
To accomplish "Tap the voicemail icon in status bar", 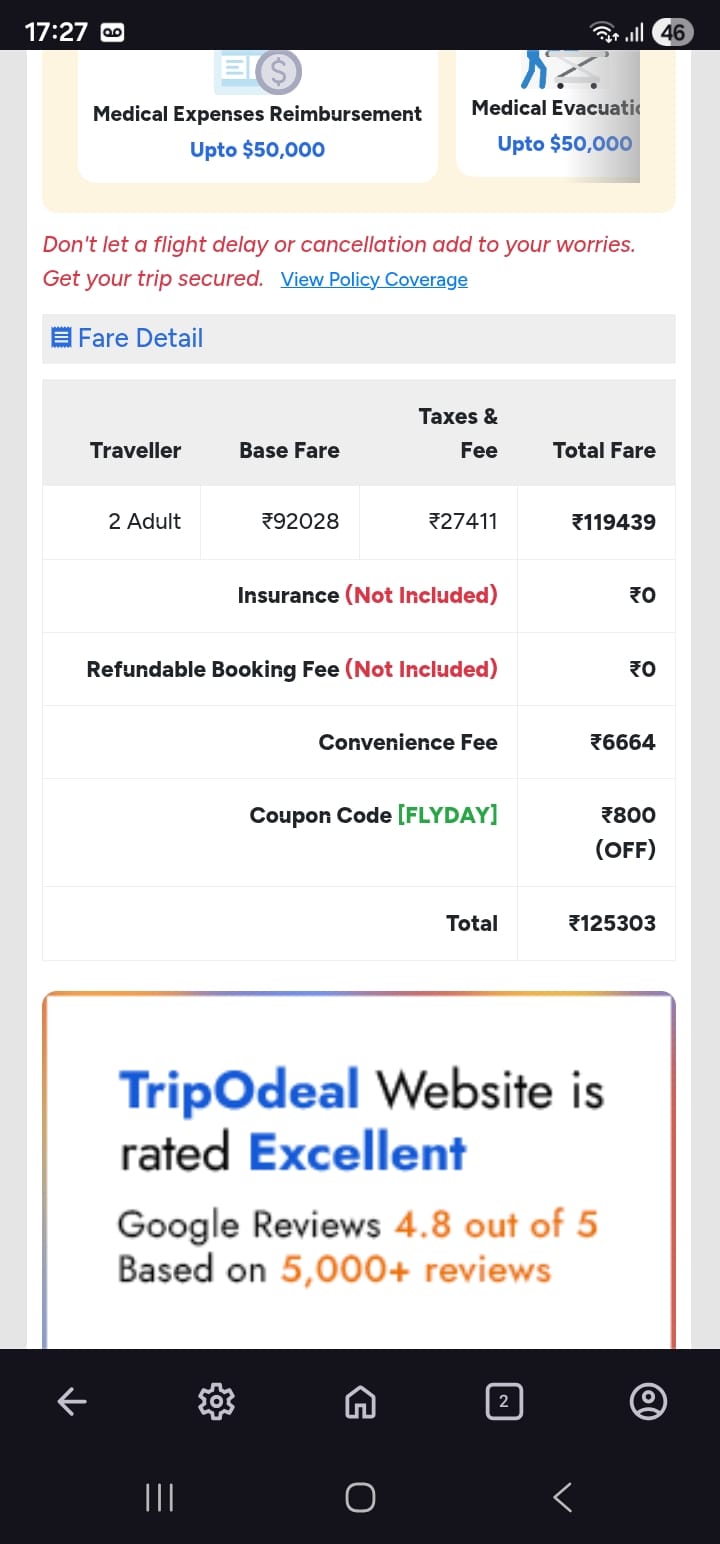I will click(112, 32).
